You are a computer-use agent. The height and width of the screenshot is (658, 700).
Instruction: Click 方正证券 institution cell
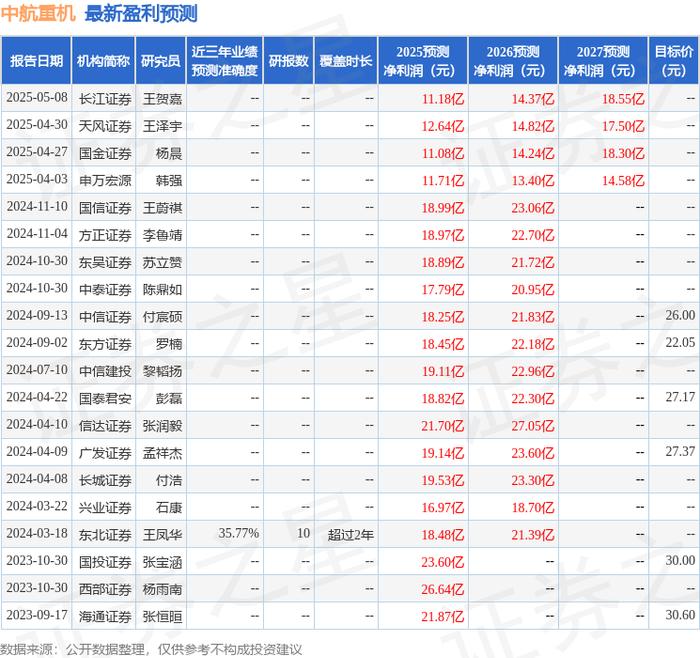[105, 235]
